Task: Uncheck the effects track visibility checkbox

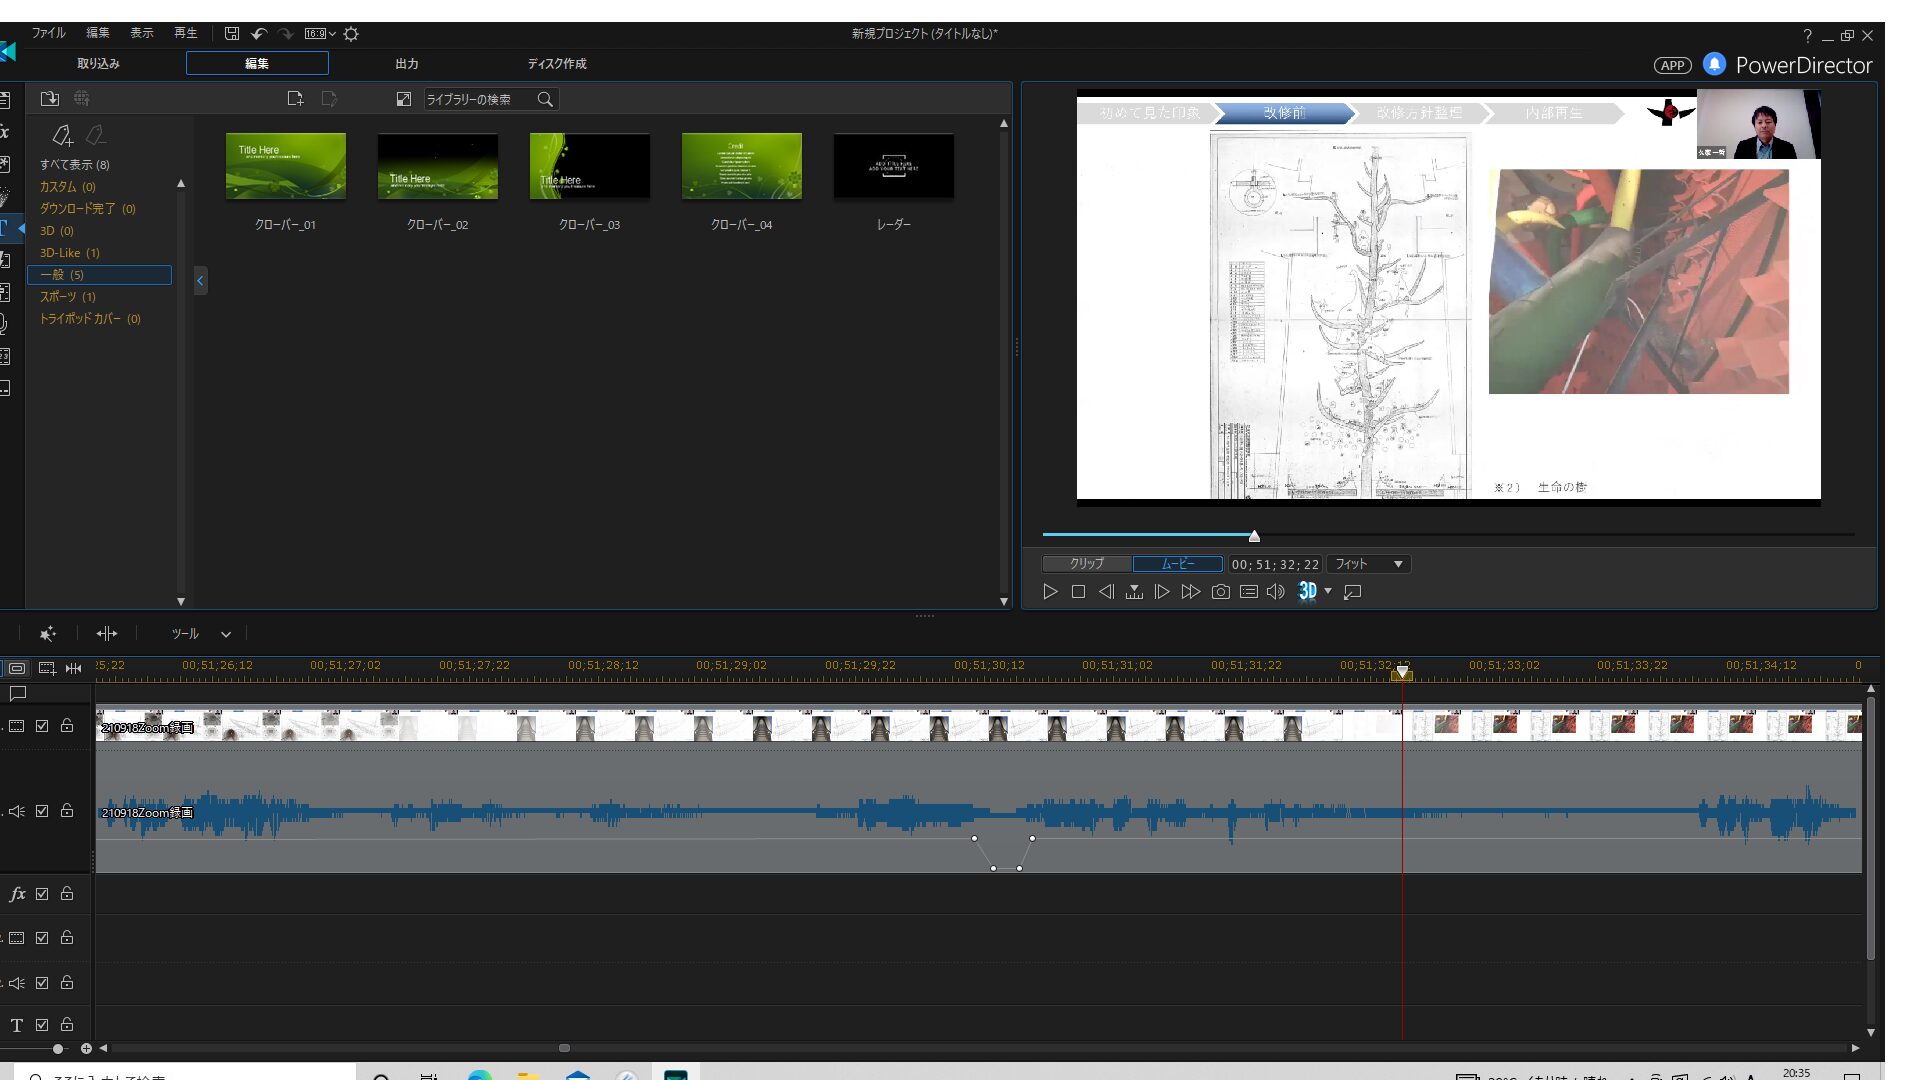Action: 42,894
